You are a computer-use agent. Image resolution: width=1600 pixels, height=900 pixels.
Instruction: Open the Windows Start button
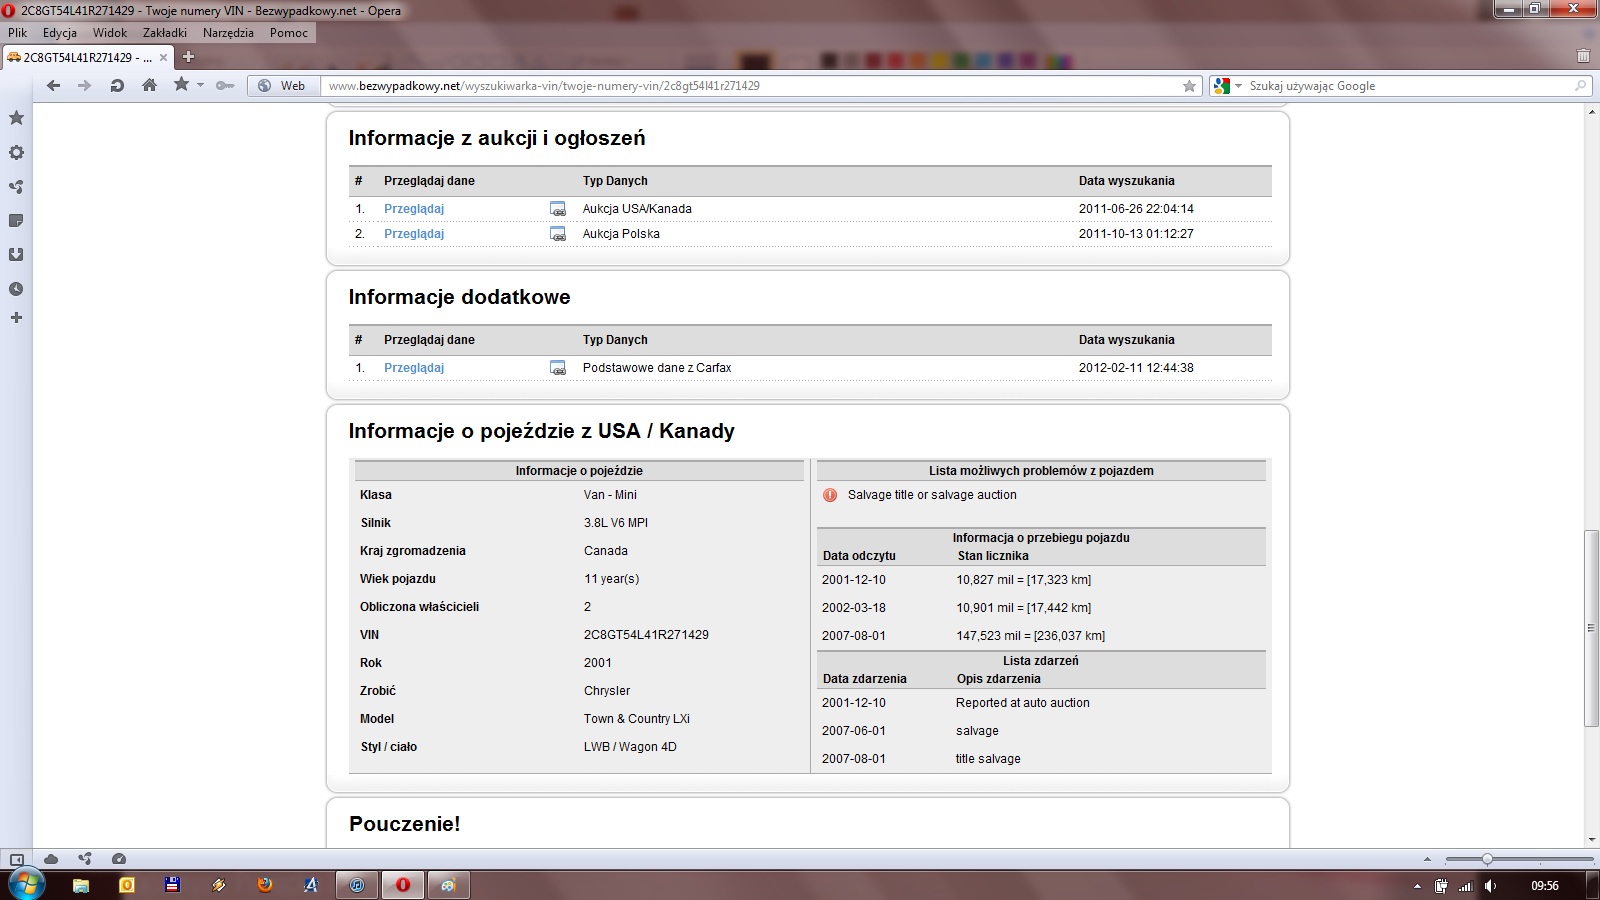pyautogui.click(x=27, y=884)
